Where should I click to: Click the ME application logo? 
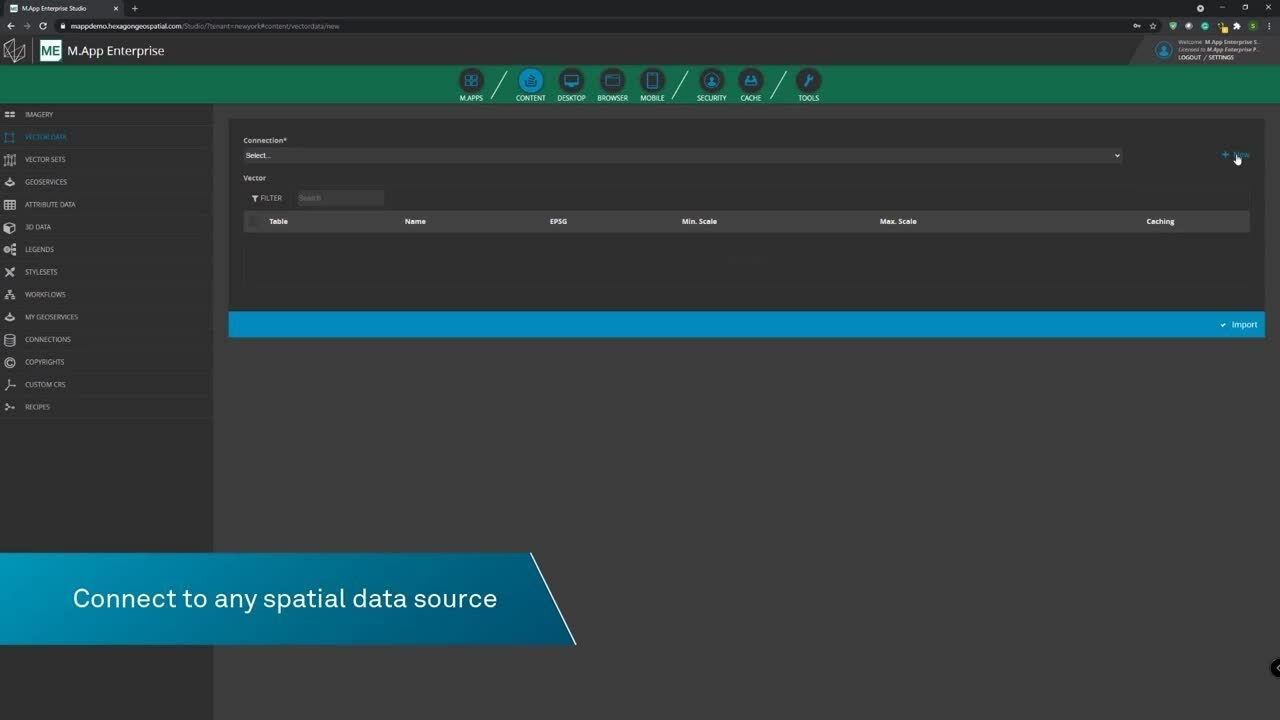50,51
